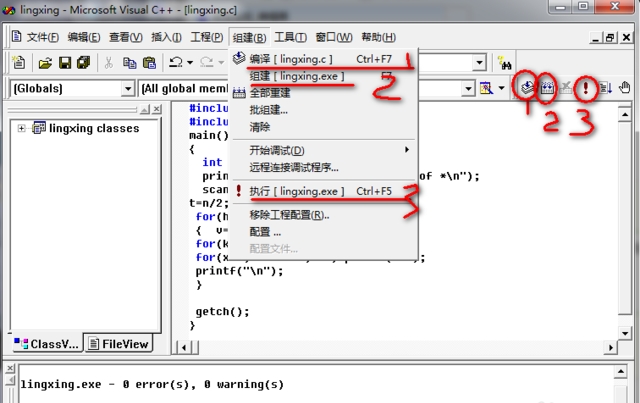Click the Execute Program exclamation icon

tap(586, 87)
